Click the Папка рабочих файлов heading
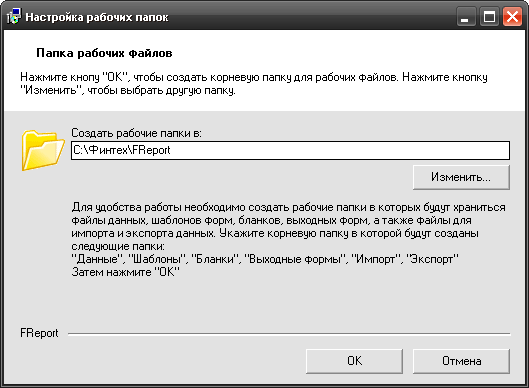This screenshot has height=388, width=529. tap(104, 53)
